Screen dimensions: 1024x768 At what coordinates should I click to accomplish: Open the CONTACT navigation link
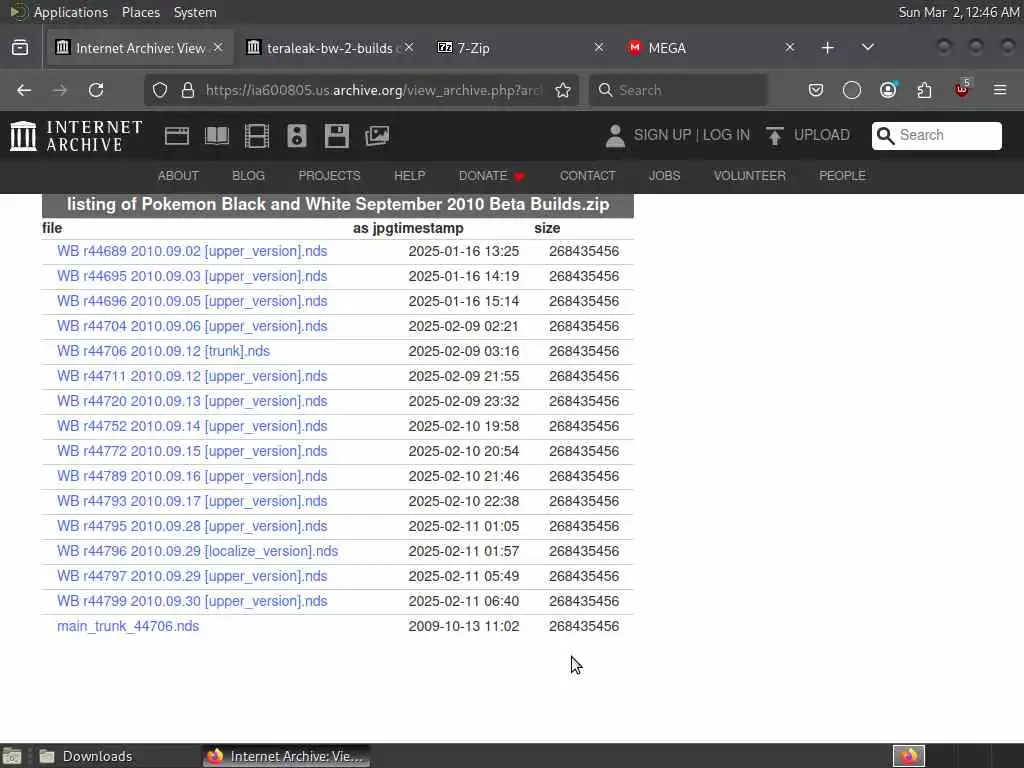588,176
